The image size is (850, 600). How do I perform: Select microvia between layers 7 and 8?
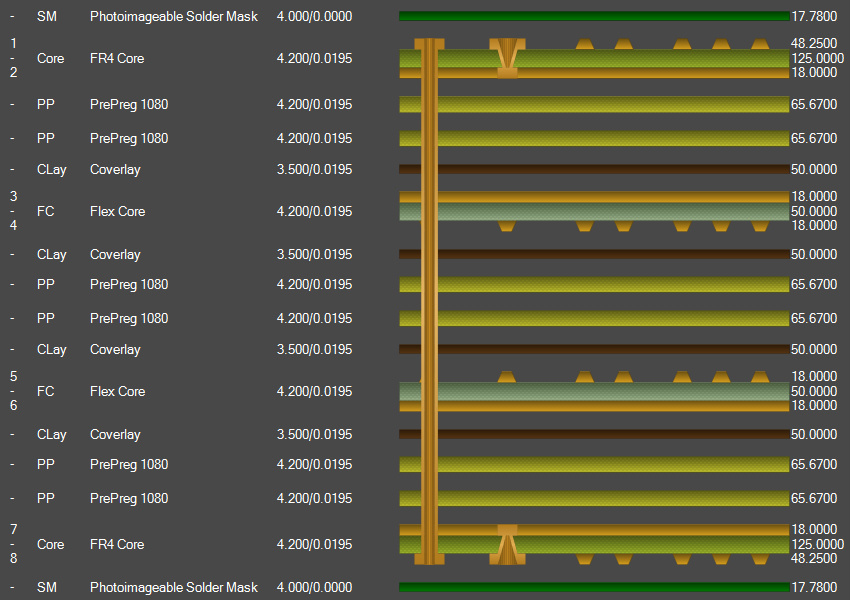click(x=507, y=544)
